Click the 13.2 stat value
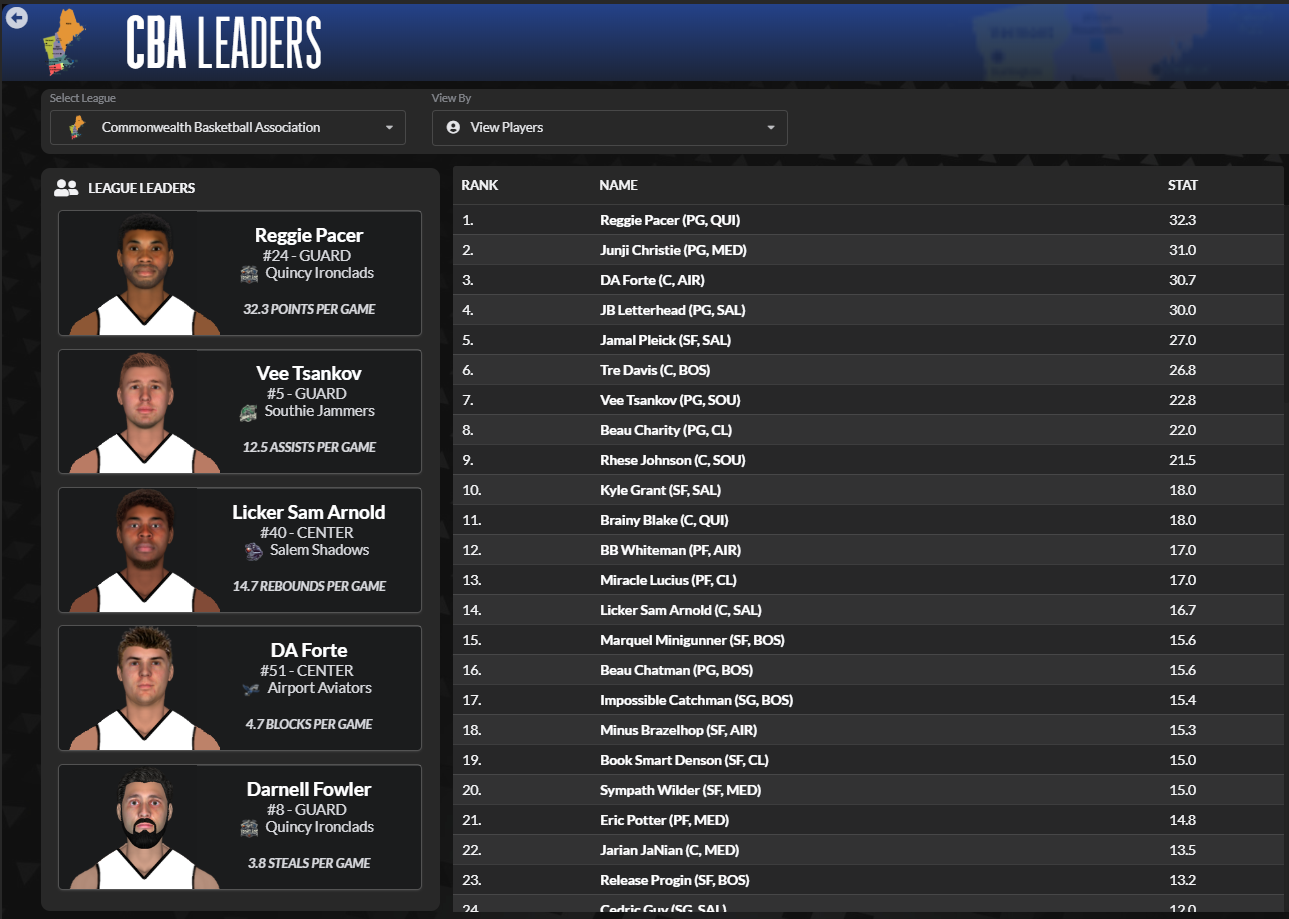 pos(1182,880)
